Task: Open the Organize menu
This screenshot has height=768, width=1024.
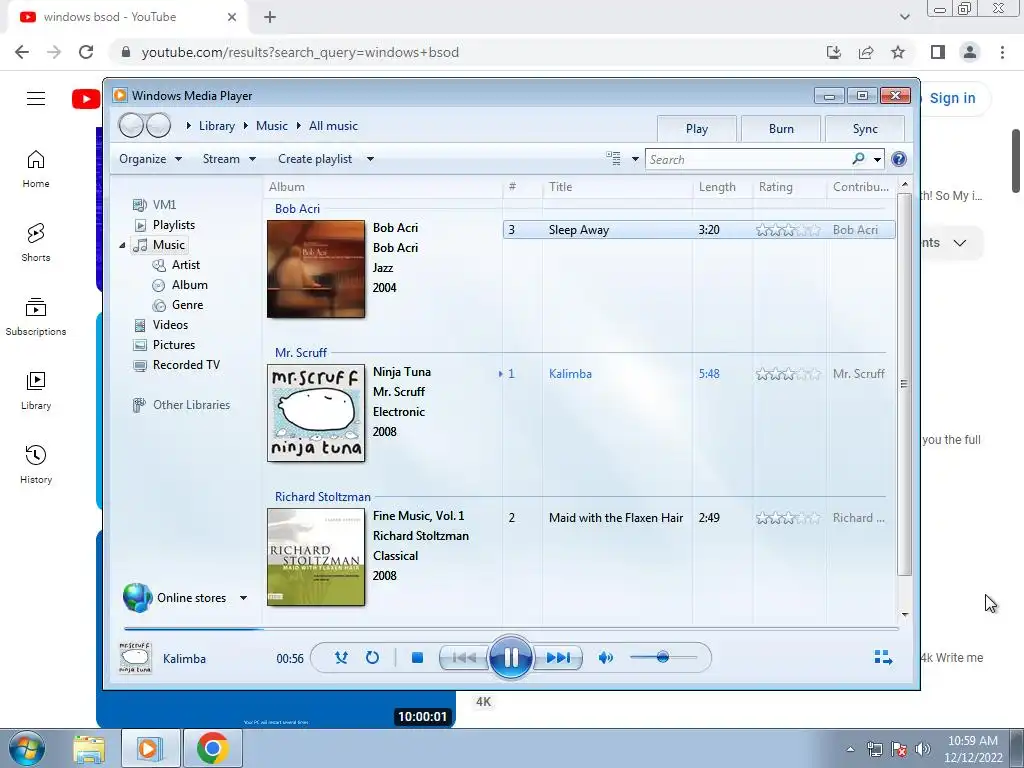Action: pyautogui.click(x=150, y=159)
